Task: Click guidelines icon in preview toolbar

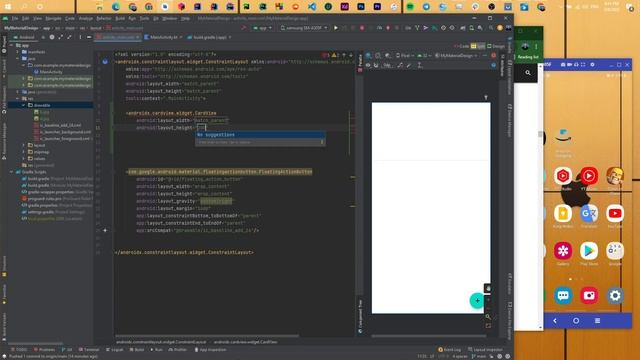Action: pos(420,65)
